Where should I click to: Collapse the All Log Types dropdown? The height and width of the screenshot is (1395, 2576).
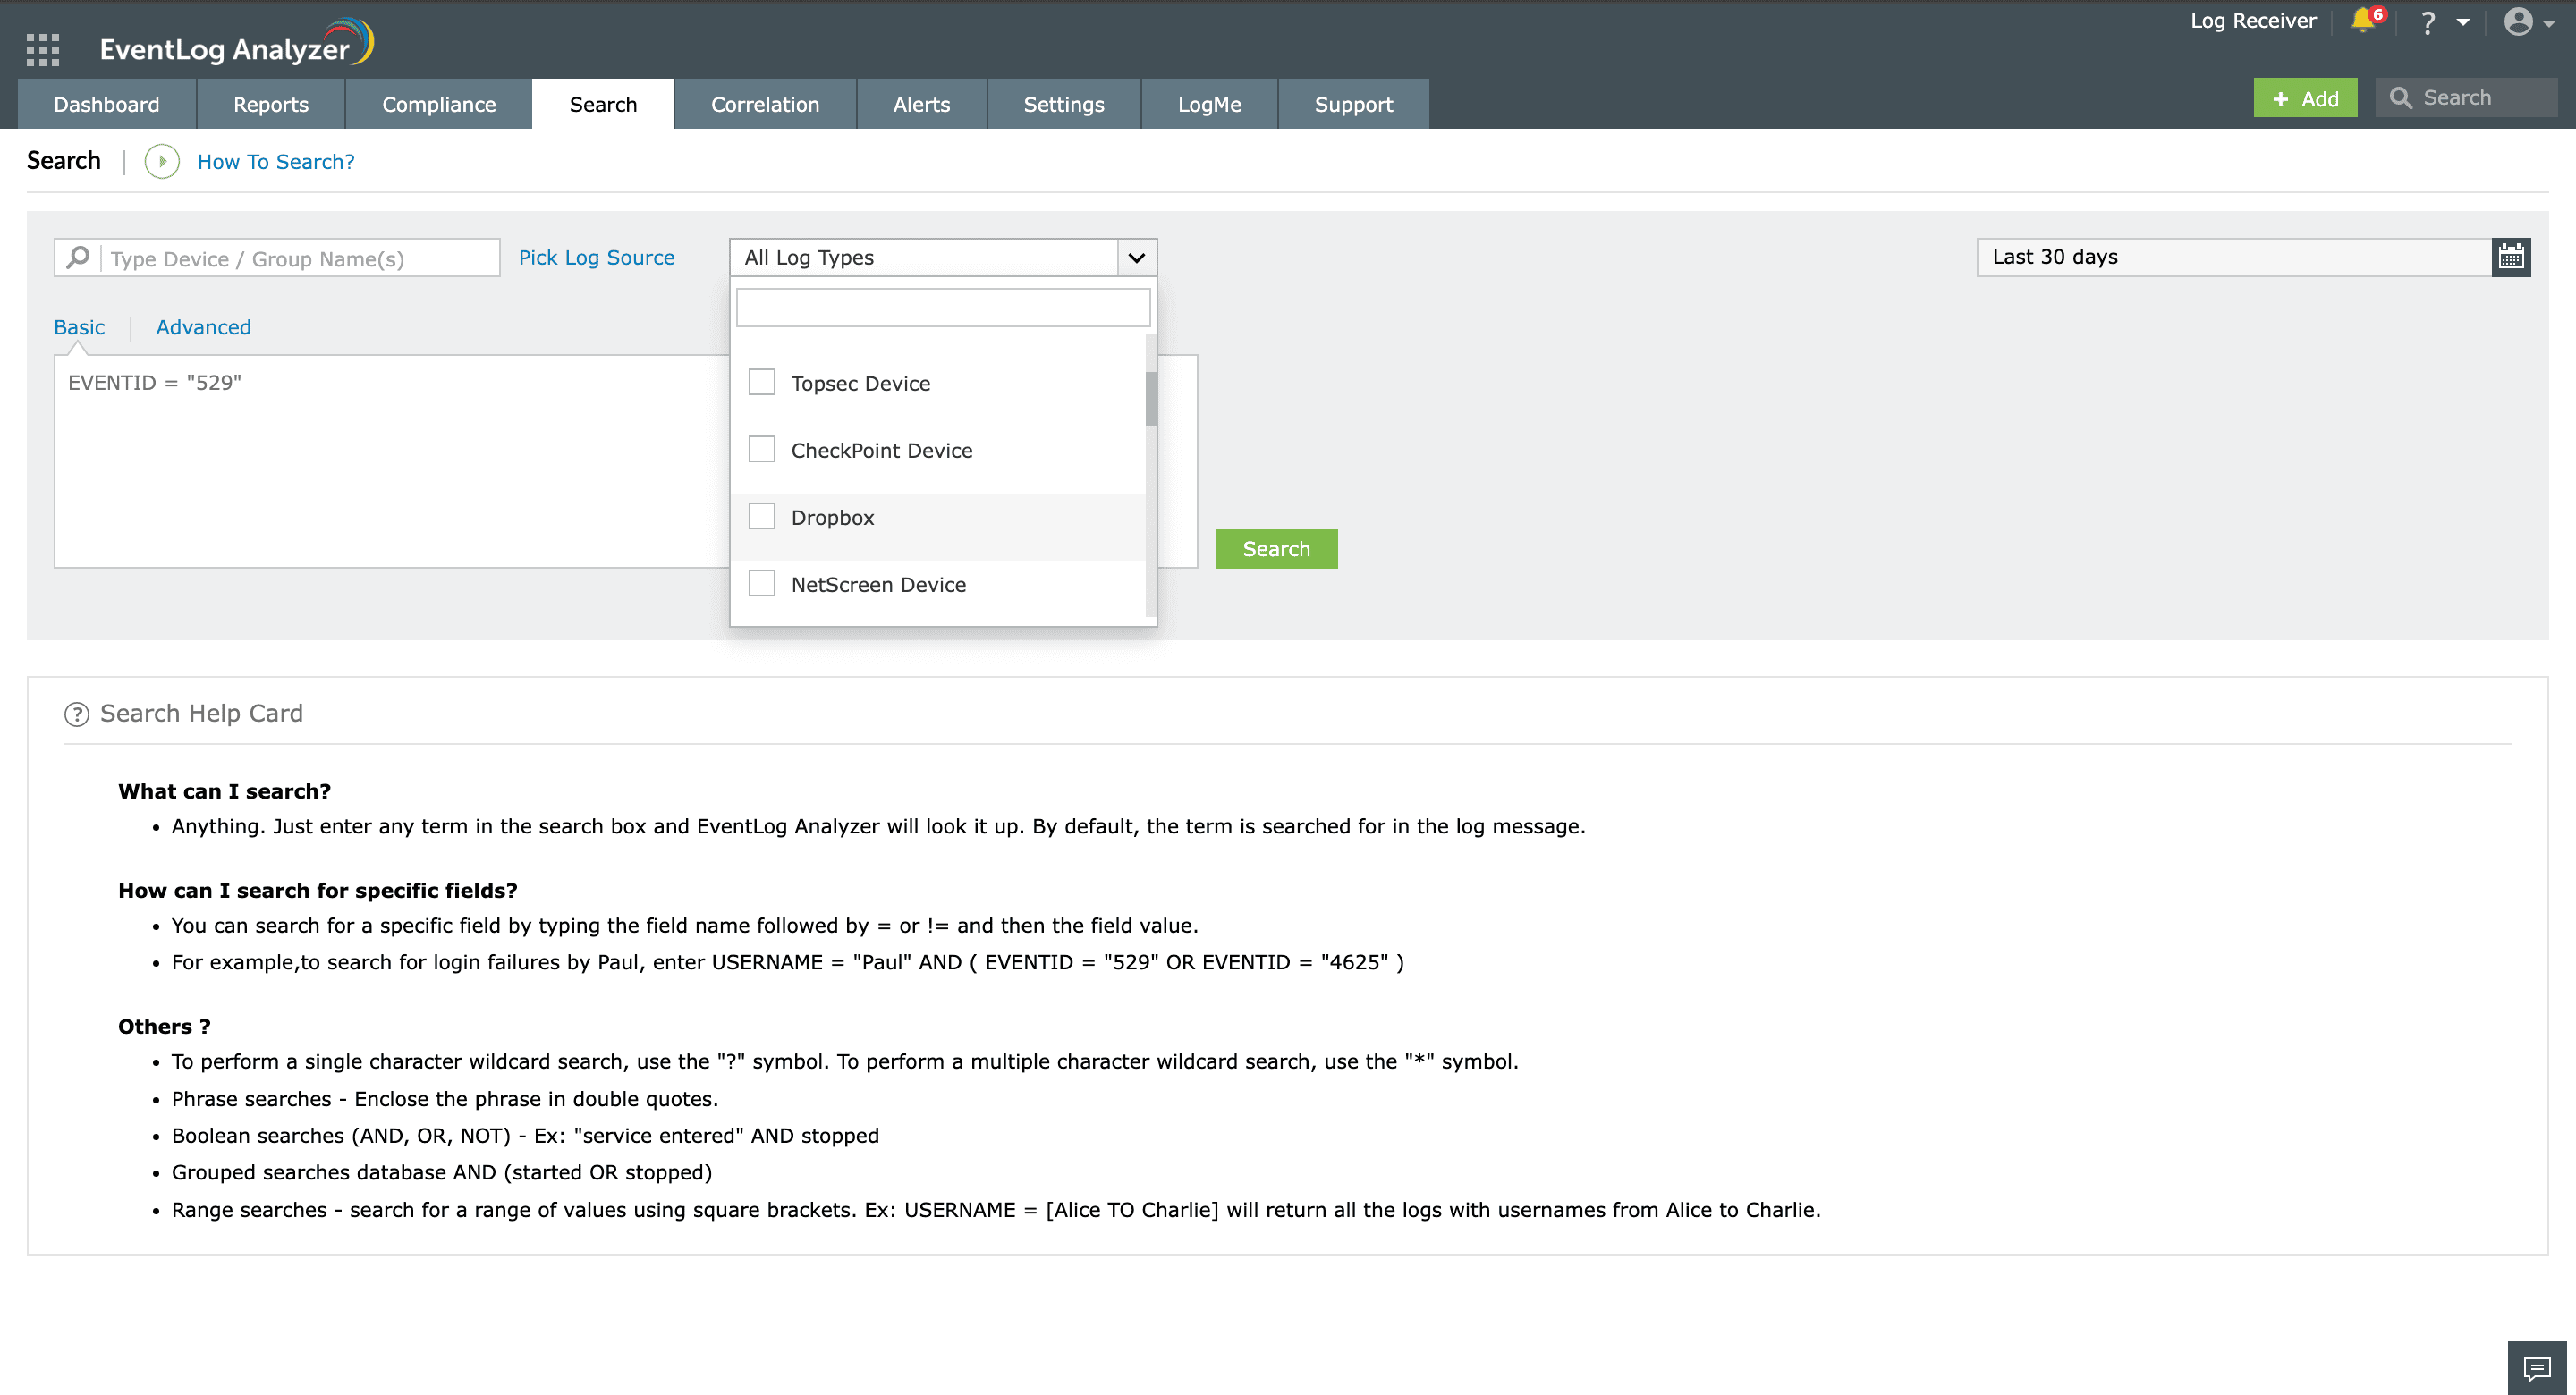[x=1136, y=258]
